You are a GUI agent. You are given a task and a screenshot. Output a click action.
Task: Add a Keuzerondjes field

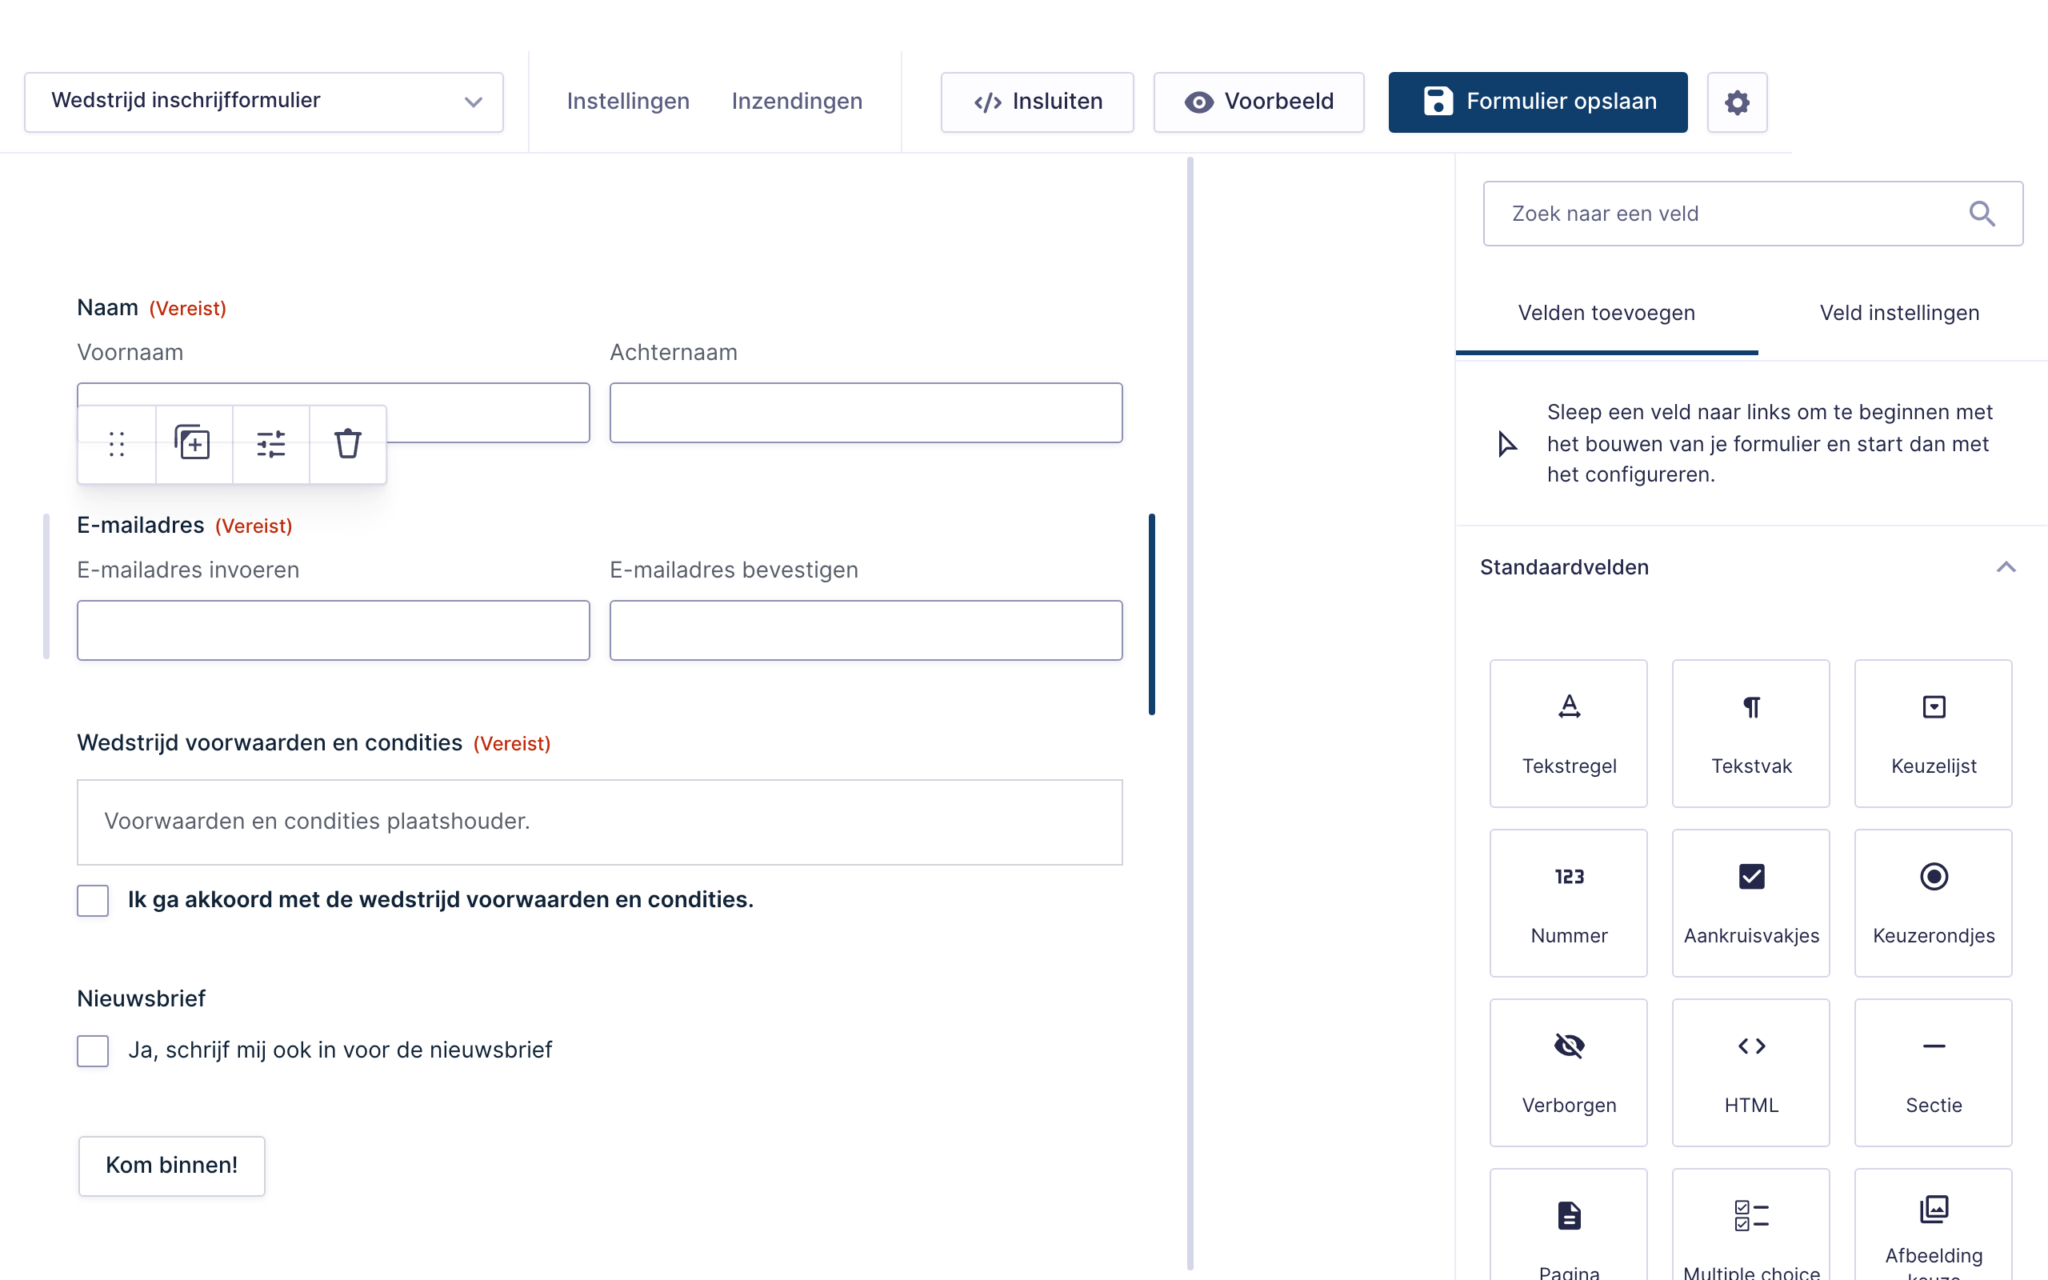point(1933,903)
